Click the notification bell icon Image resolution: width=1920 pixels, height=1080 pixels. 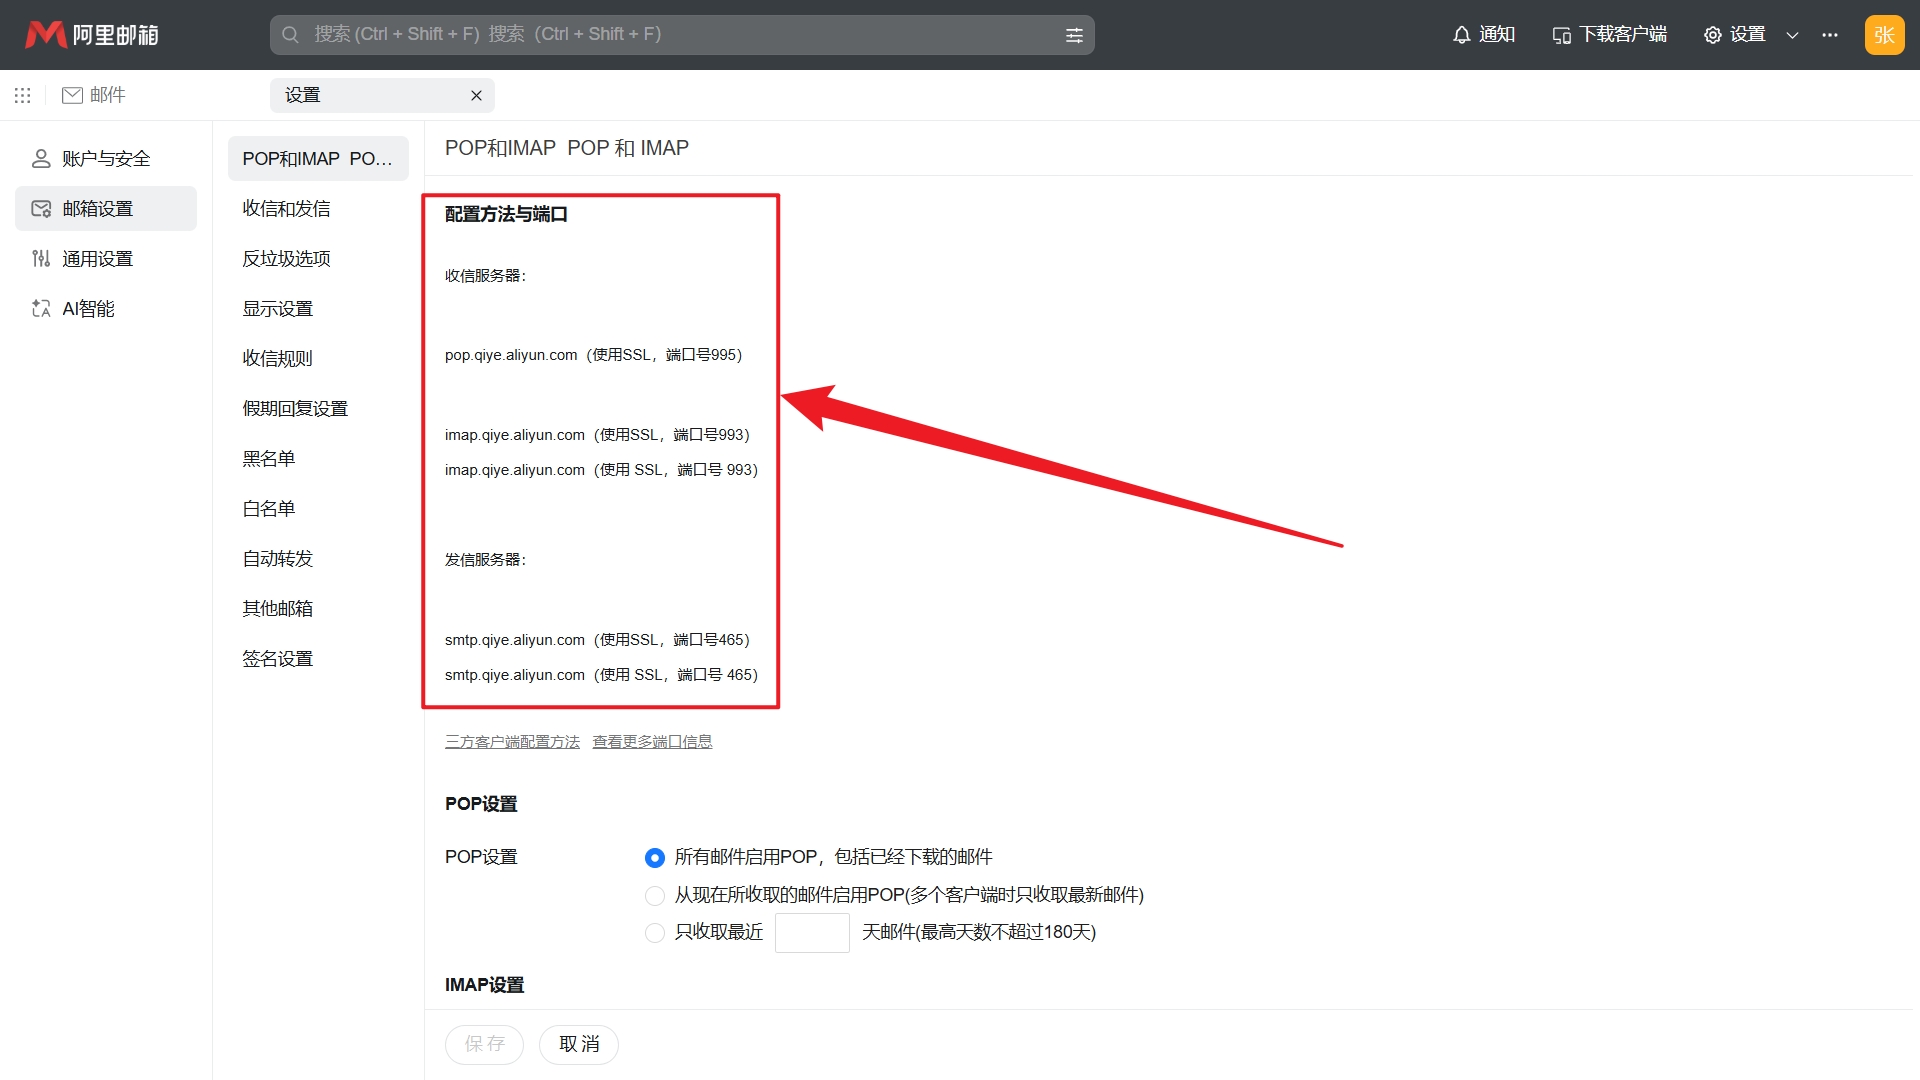click(1461, 35)
